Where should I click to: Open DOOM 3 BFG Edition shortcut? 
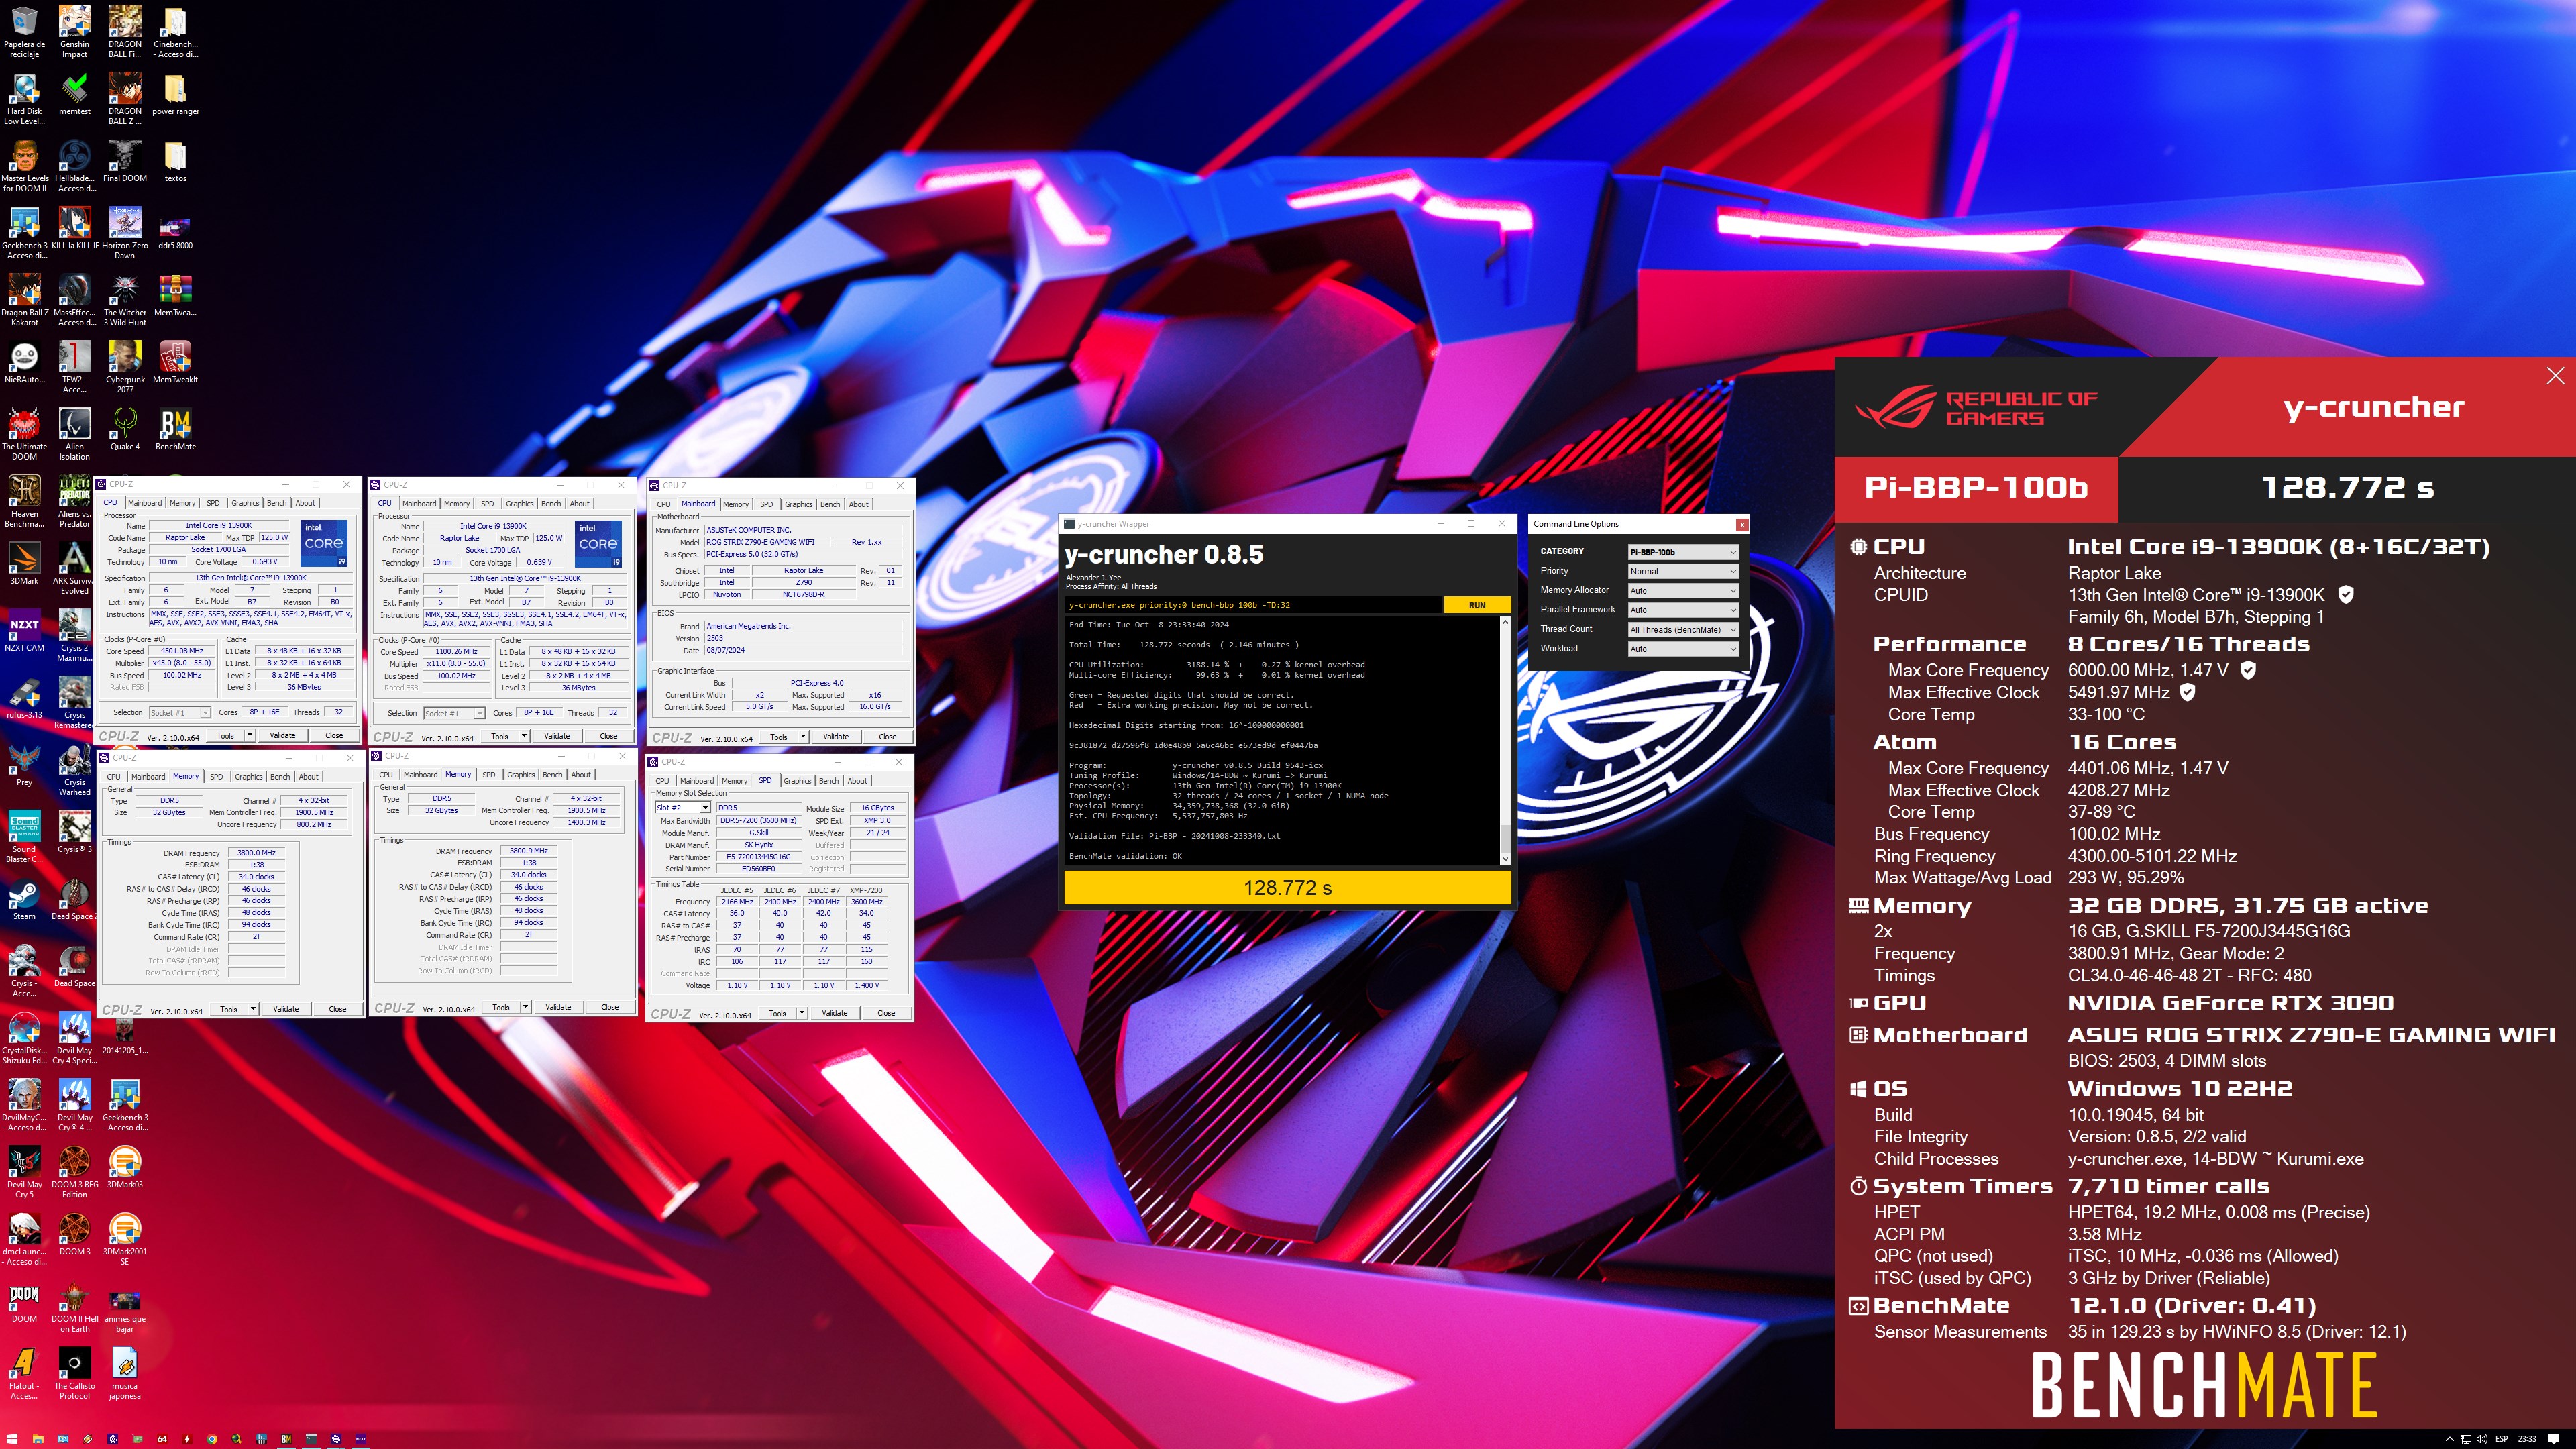[x=74, y=1171]
